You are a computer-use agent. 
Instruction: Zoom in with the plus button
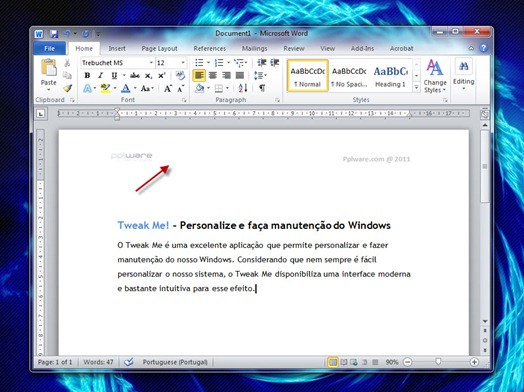point(474,362)
